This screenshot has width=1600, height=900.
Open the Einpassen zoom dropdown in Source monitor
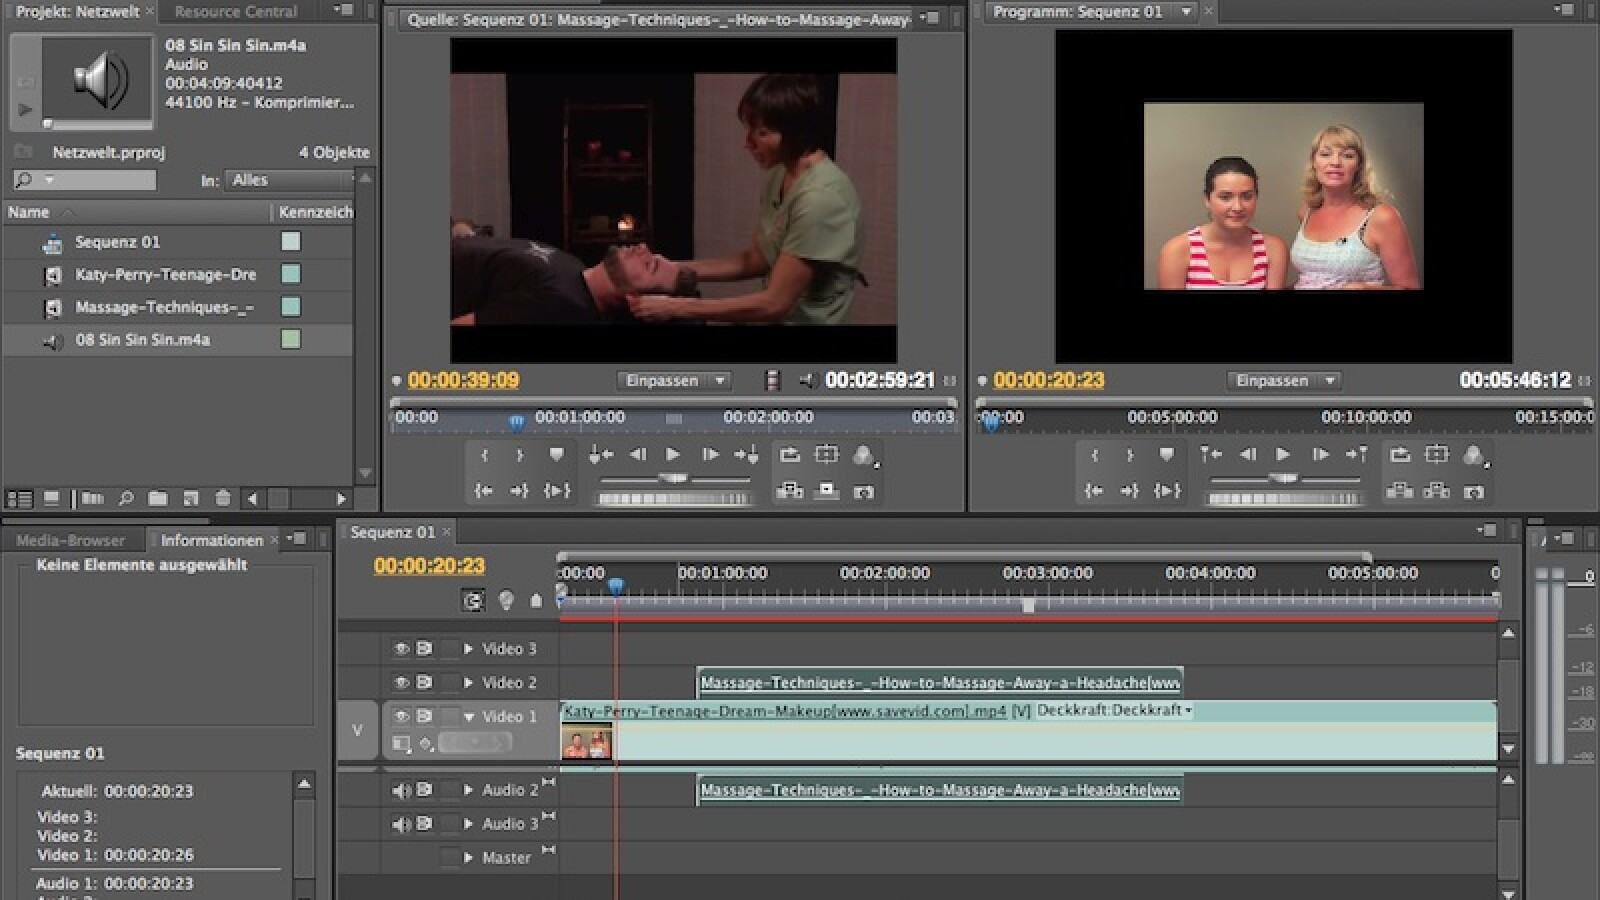[x=673, y=381]
